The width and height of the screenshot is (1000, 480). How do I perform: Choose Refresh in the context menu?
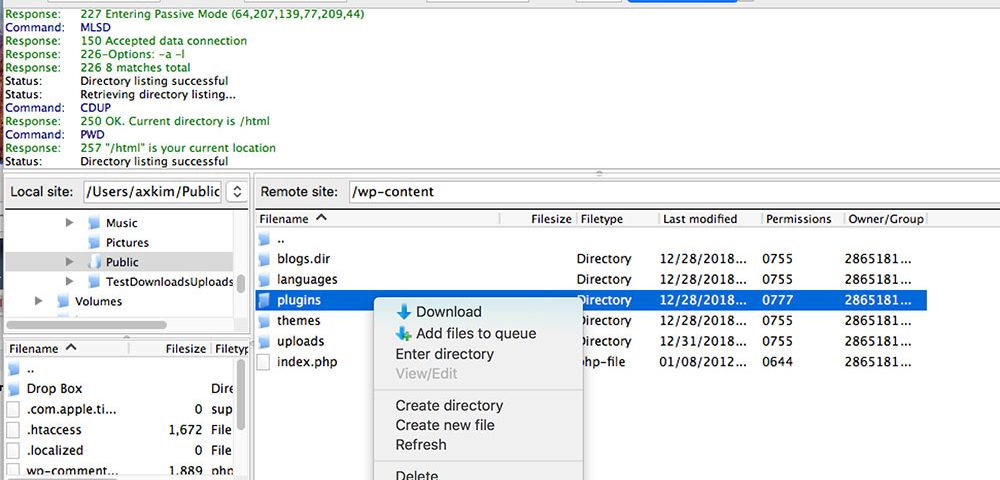pos(420,444)
